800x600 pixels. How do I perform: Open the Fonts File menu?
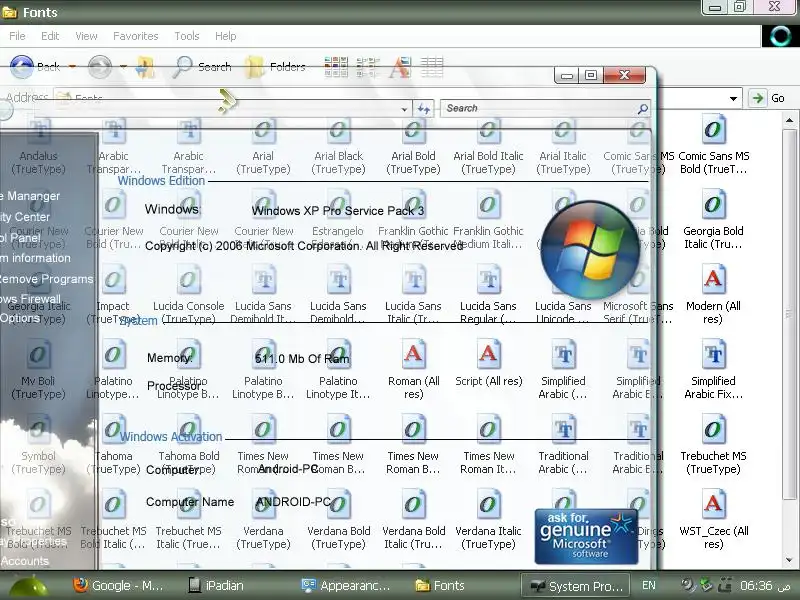point(17,36)
